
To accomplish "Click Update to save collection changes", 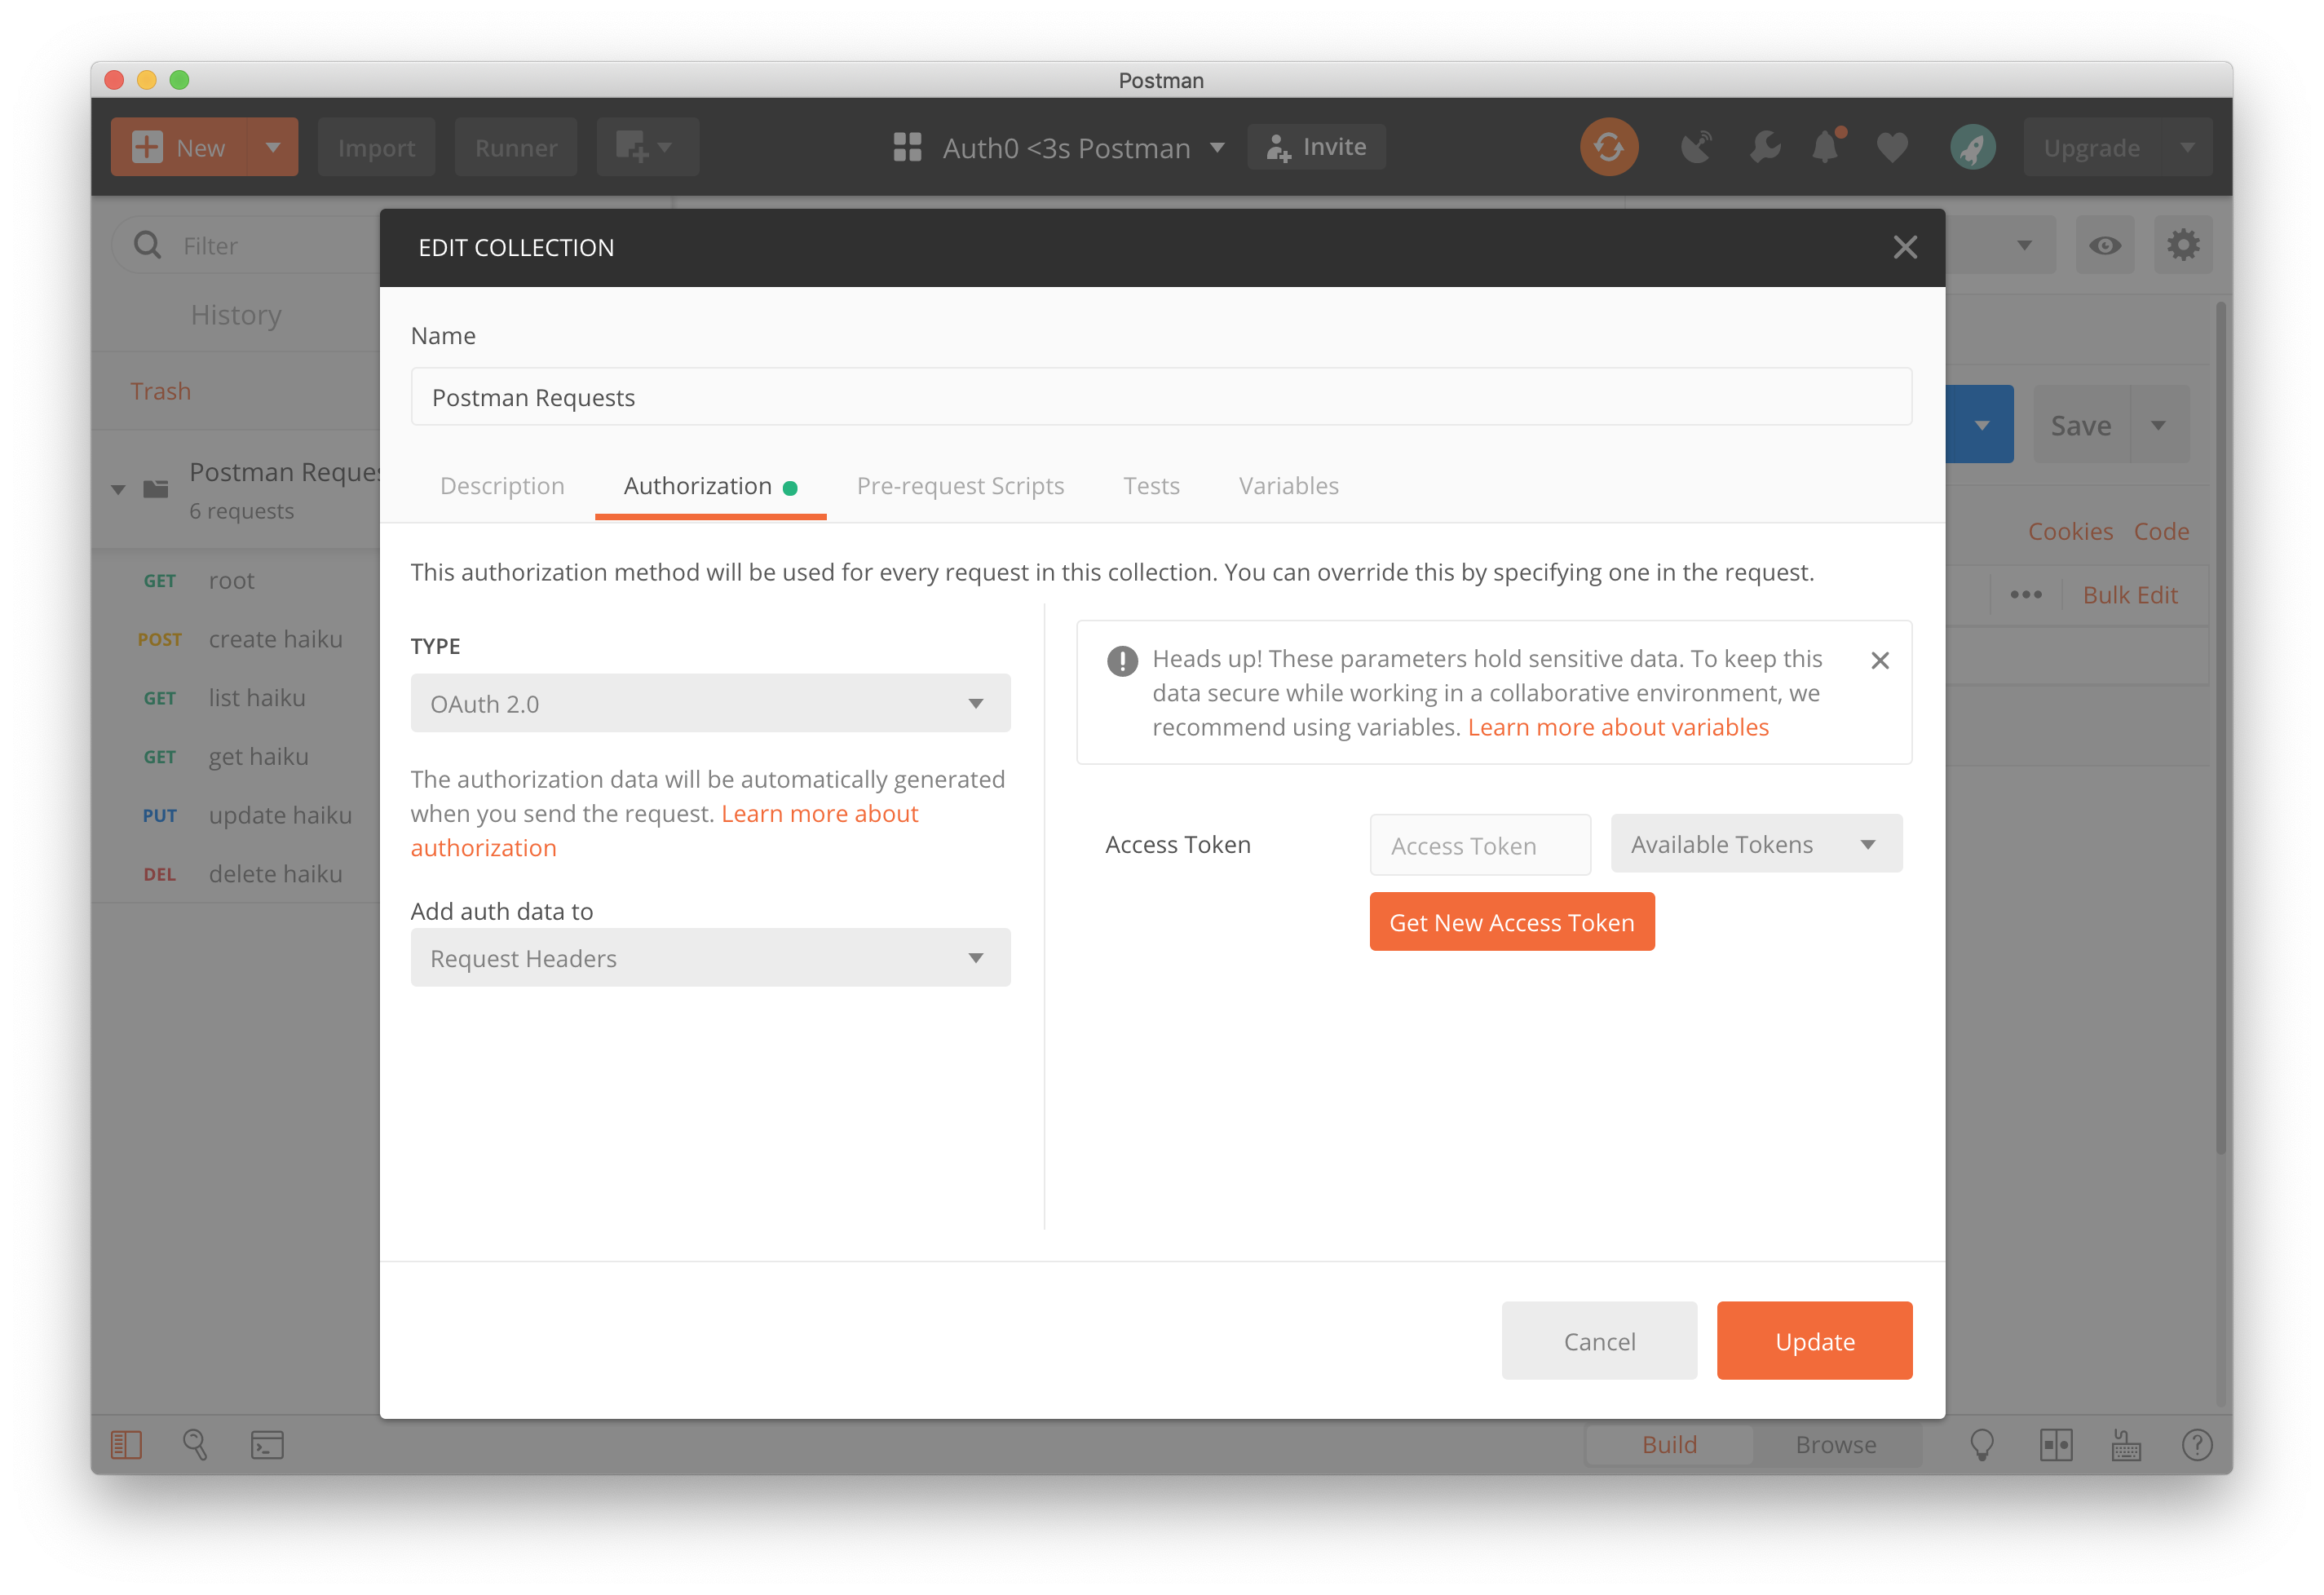I will click(1814, 1341).
